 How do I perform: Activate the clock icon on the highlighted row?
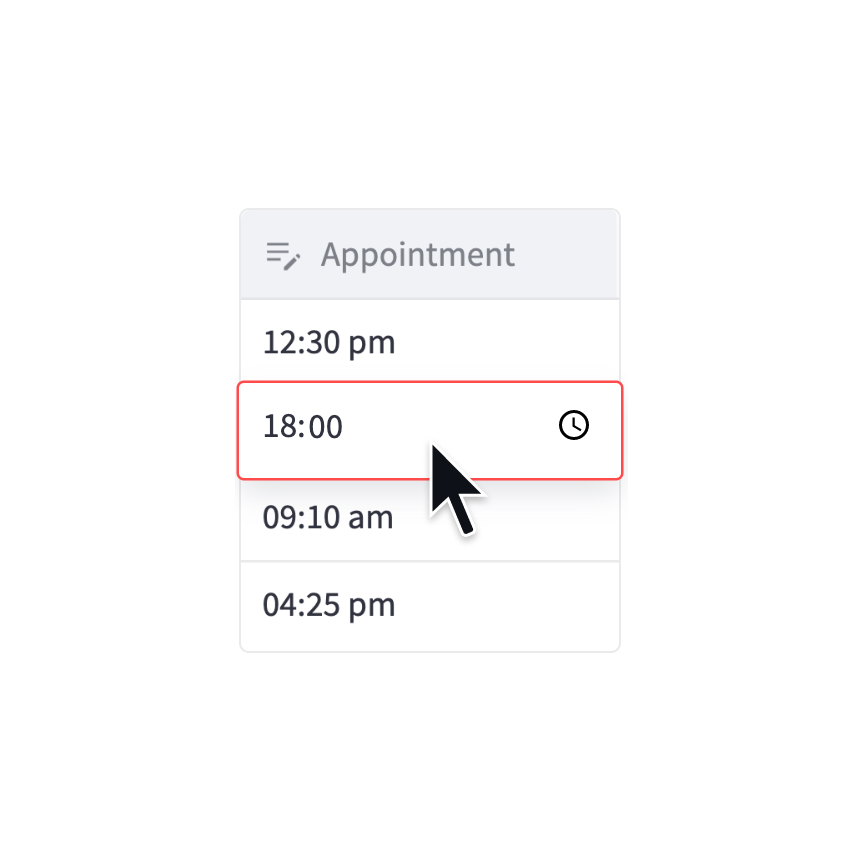pos(573,425)
